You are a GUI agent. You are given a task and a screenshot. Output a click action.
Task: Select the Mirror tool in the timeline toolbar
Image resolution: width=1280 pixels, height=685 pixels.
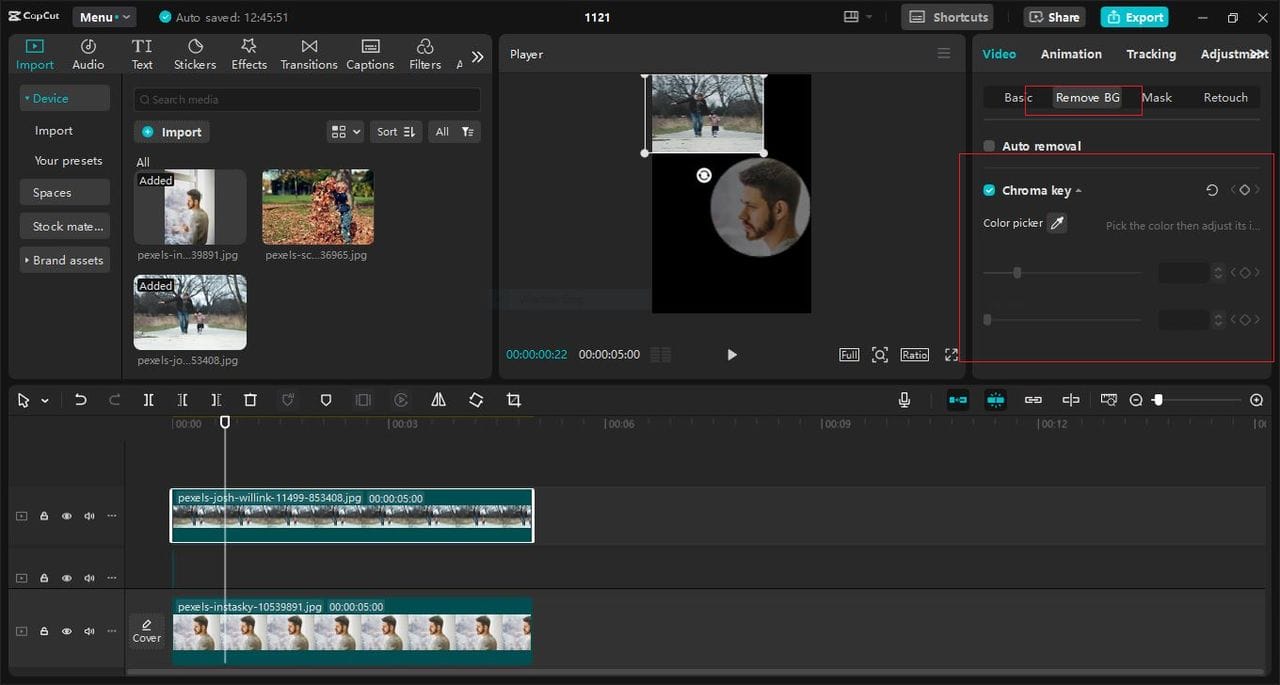coord(438,400)
